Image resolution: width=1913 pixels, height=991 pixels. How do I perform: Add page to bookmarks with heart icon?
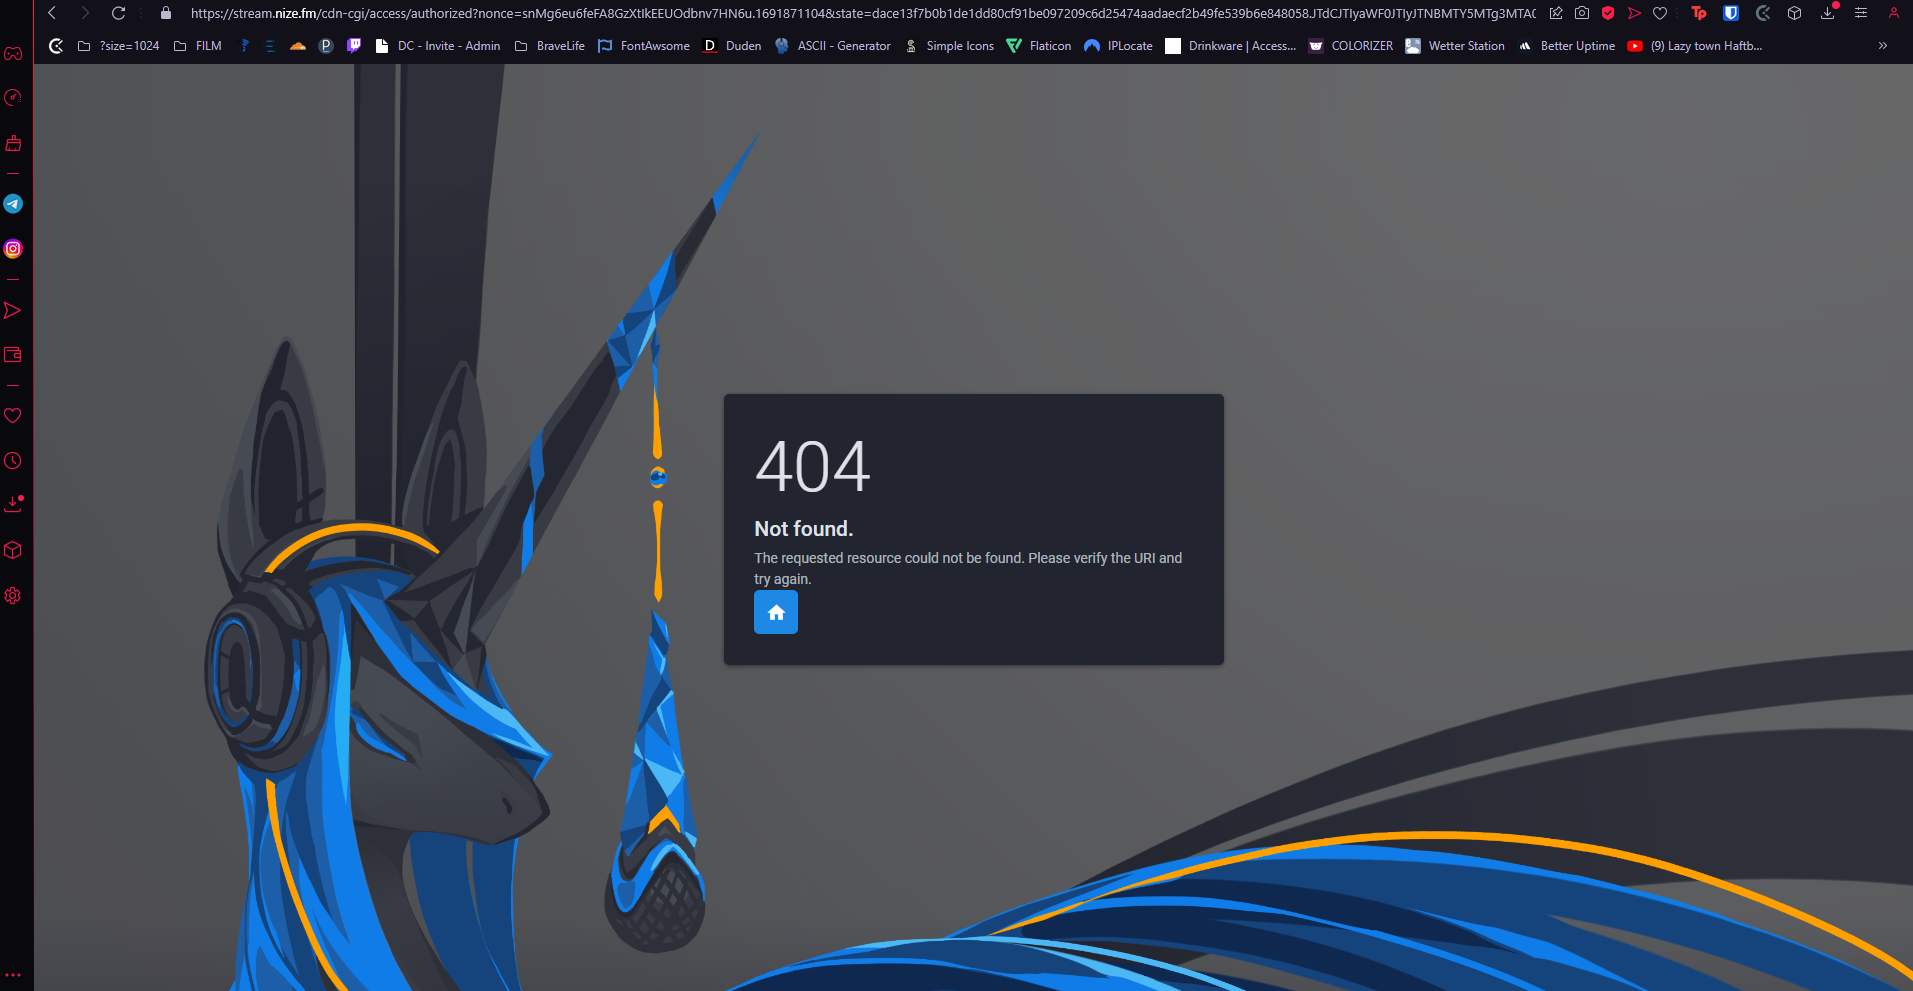pyautogui.click(x=1660, y=13)
